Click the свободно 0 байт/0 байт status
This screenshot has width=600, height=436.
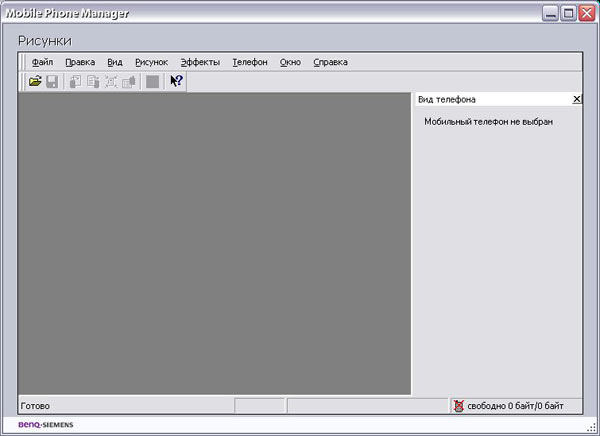click(x=515, y=406)
